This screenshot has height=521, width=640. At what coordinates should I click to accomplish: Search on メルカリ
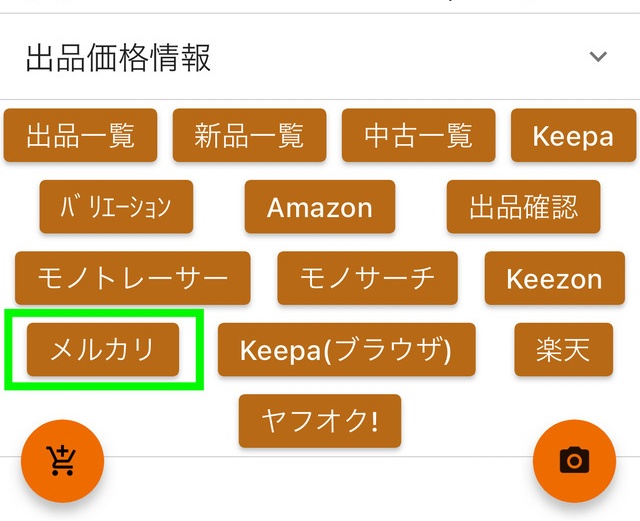(x=103, y=349)
